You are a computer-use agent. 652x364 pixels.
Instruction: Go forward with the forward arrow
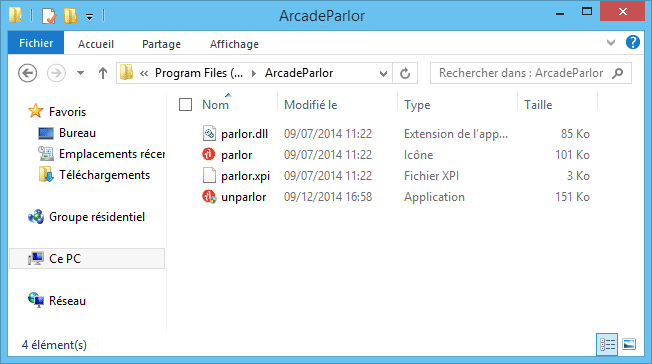pyautogui.click(x=56, y=73)
